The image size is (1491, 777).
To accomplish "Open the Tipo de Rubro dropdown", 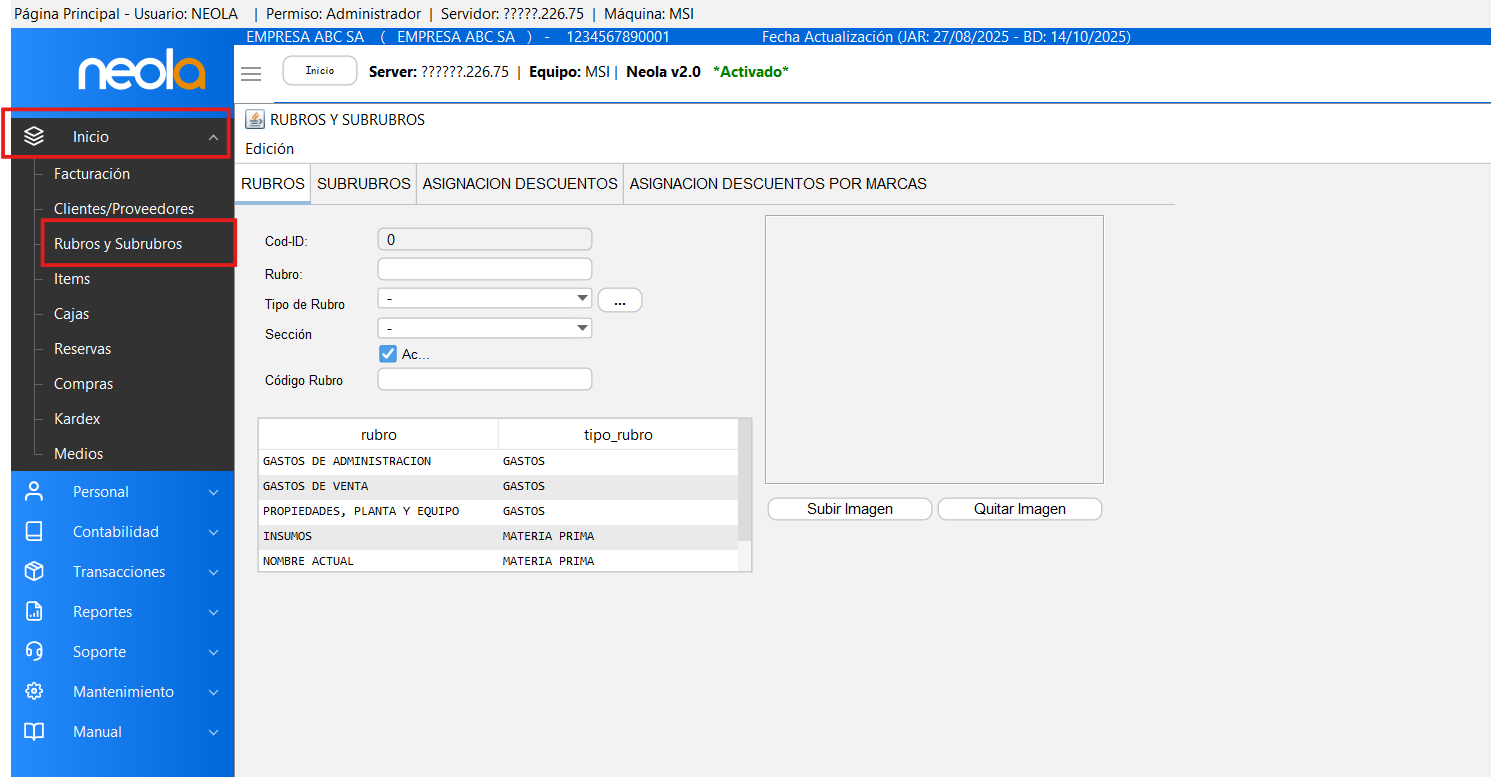I will [484, 298].
